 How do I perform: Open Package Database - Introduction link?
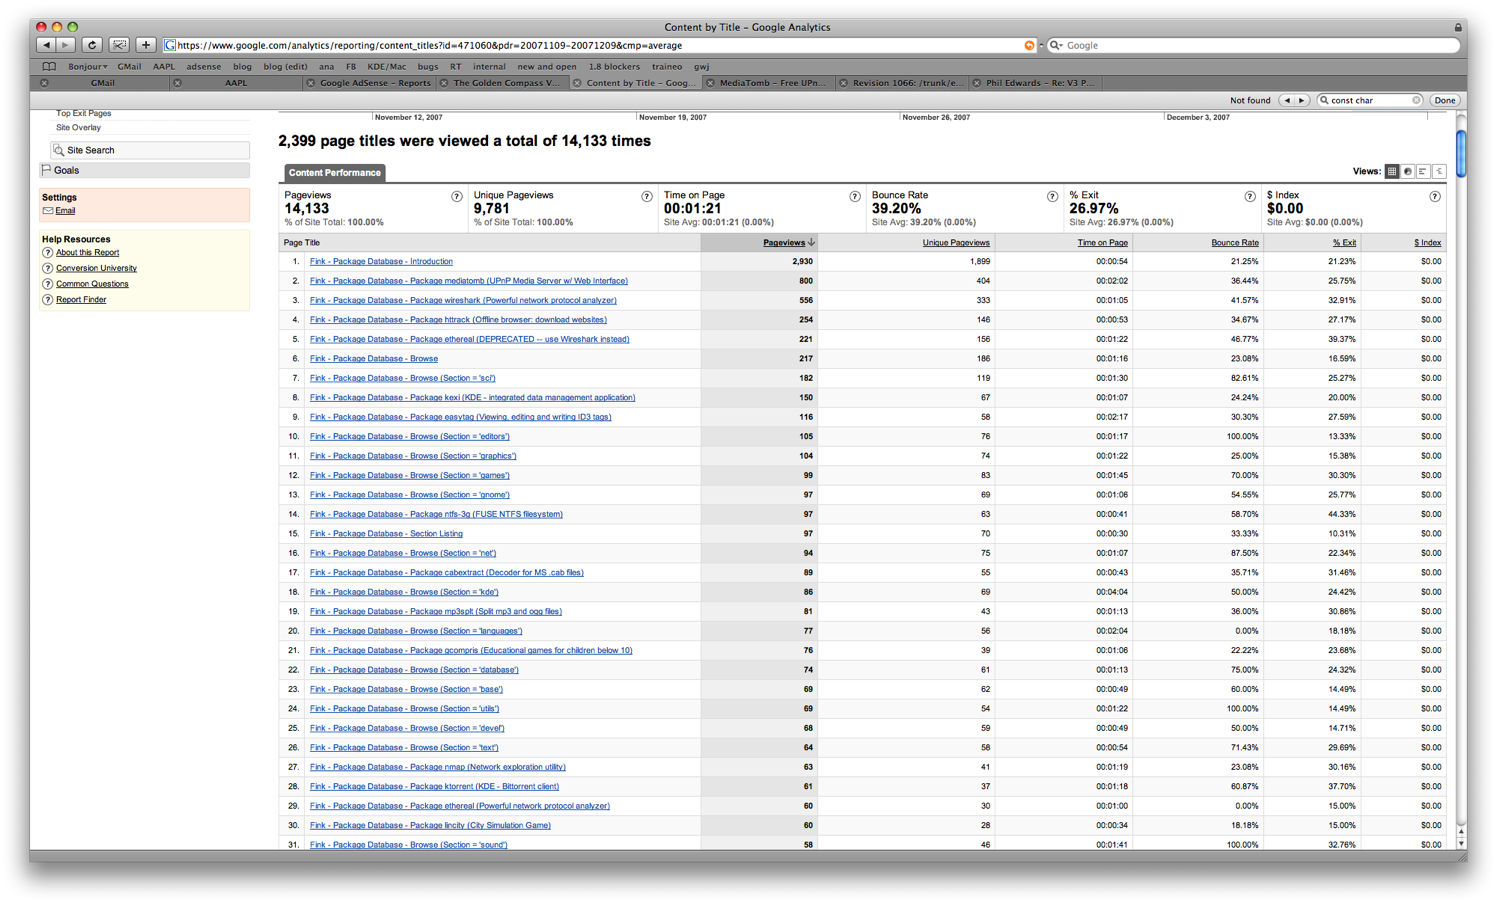click(381, 262)
